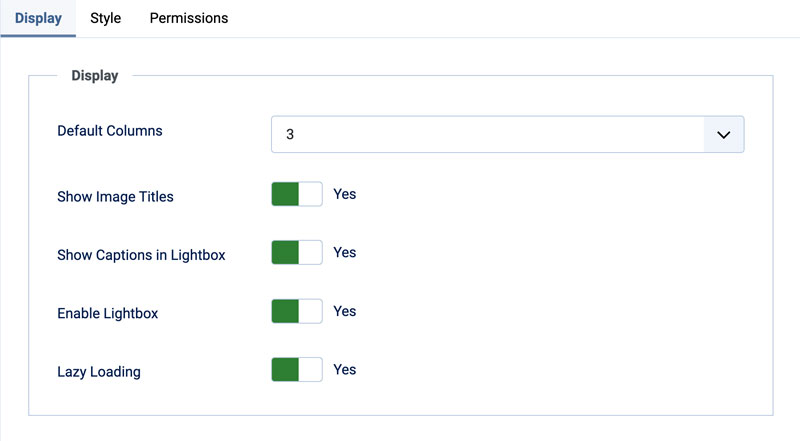Click the Default Columns chevron arrow
Image resolution: width=800 pixels, height=441 pixels.
pyautogui.click(x=724, y=134)
